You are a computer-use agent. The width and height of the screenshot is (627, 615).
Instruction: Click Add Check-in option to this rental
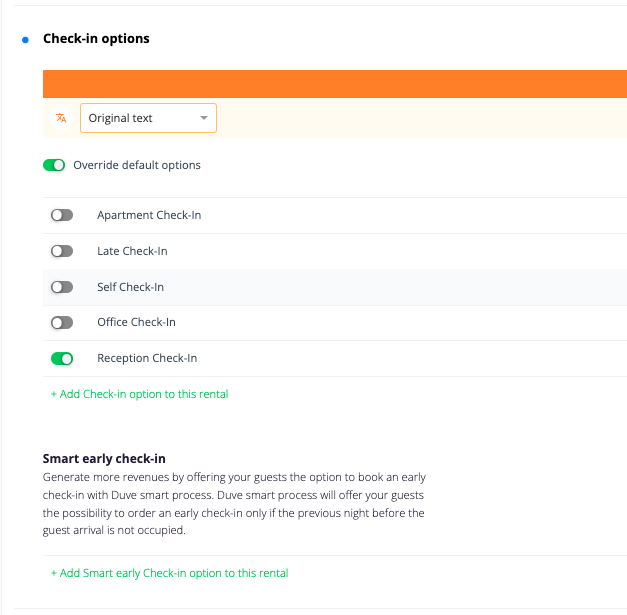(139, 394)
